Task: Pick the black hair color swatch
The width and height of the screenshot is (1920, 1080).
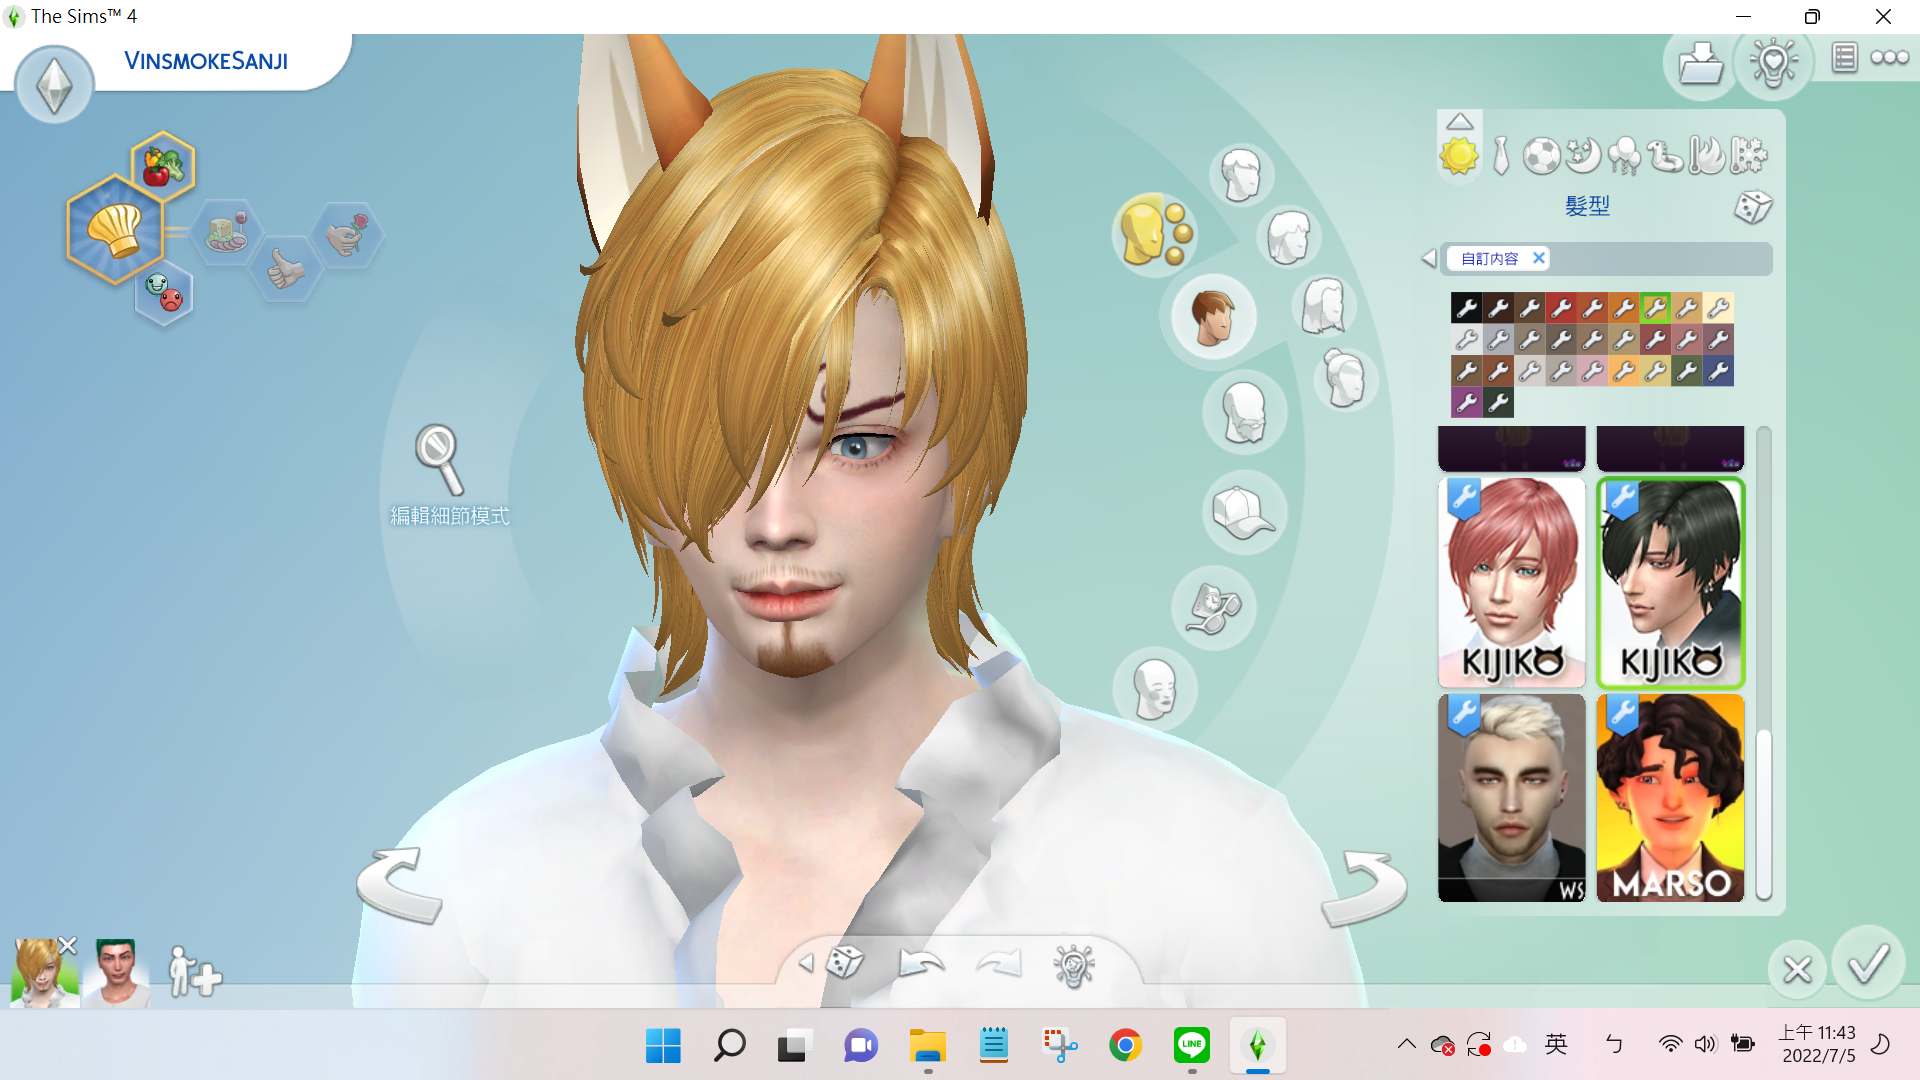Action: pos(1466,308)
